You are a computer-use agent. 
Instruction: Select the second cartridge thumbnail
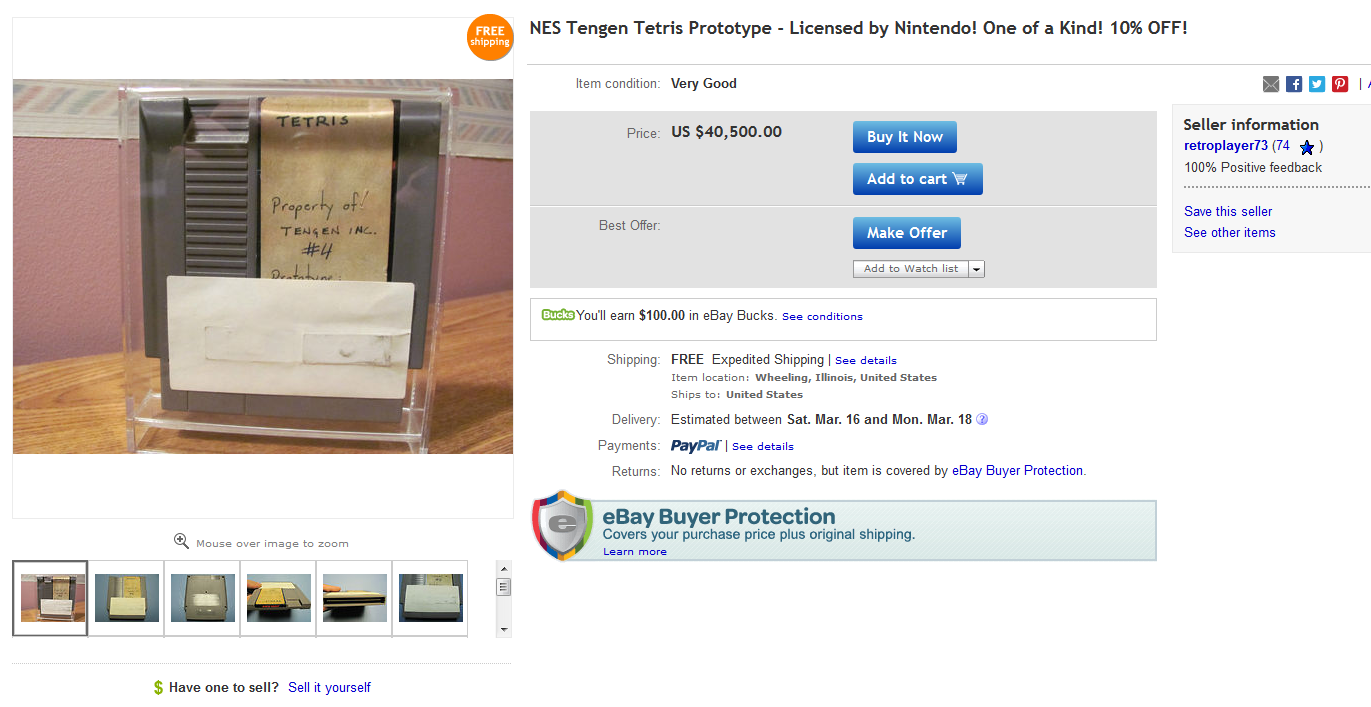click(127, 598)
